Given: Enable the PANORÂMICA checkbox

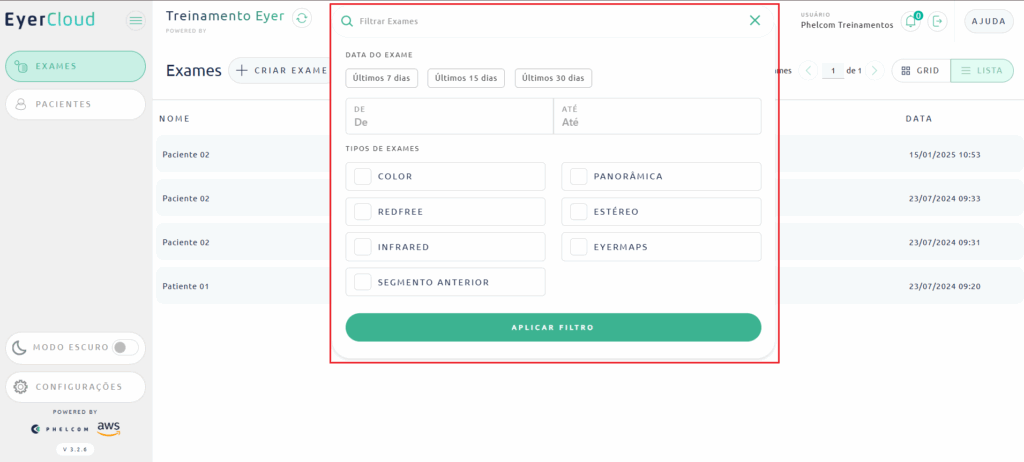Looking at the screenshot, I should coord(578,177).
